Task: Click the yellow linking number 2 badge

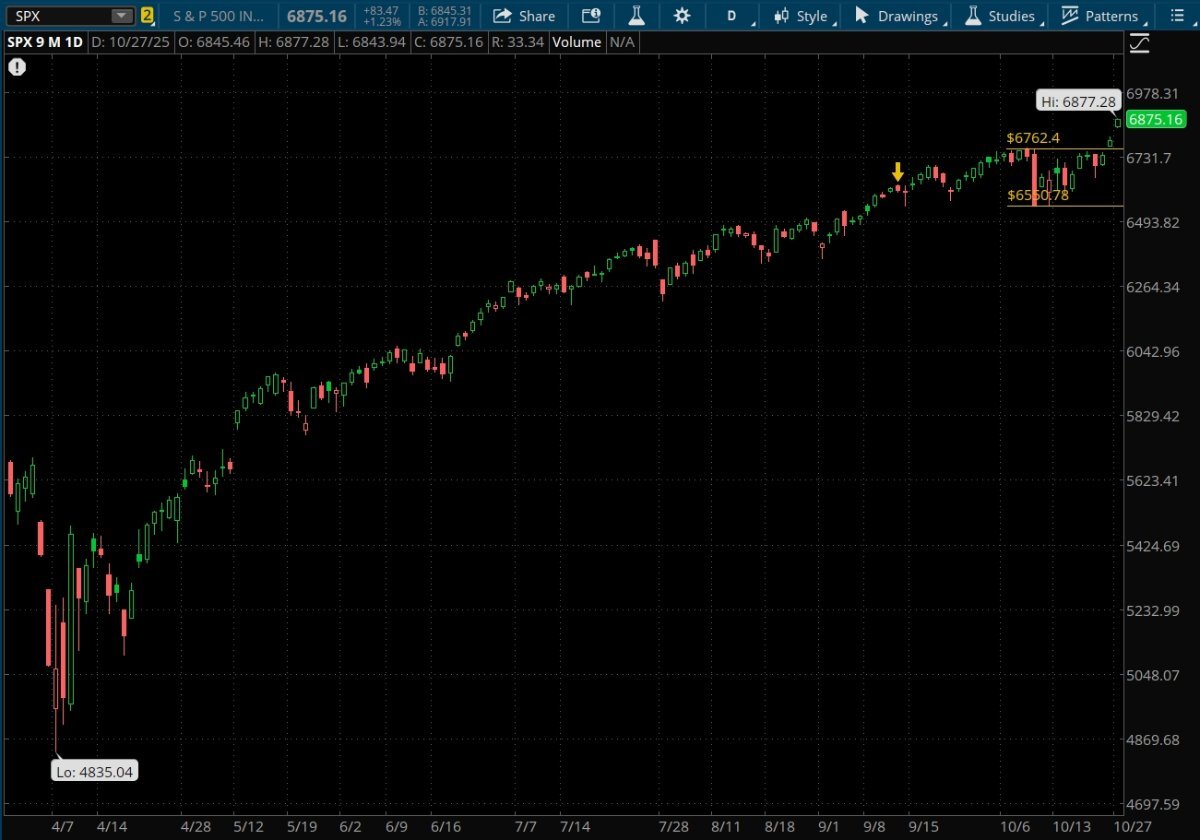Action: (147, 16)
